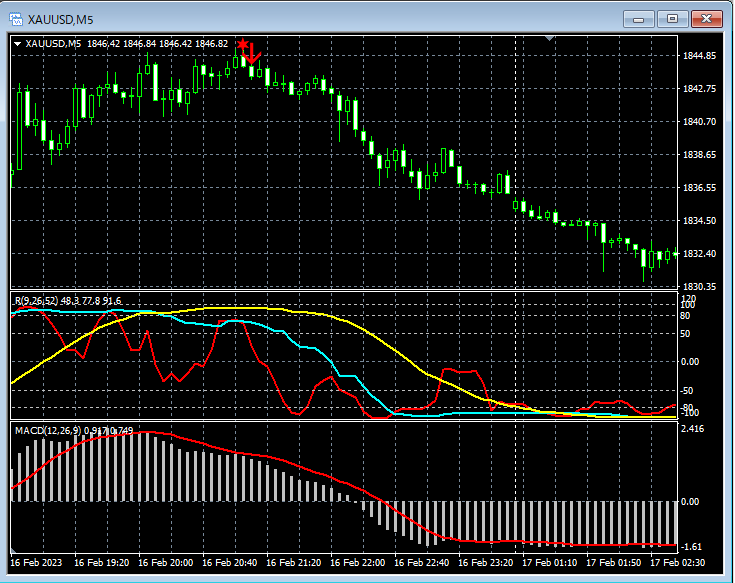Close the XAUUSD,M5 chart window
Viewport: 735px width, 583px height.
(707, 19)
